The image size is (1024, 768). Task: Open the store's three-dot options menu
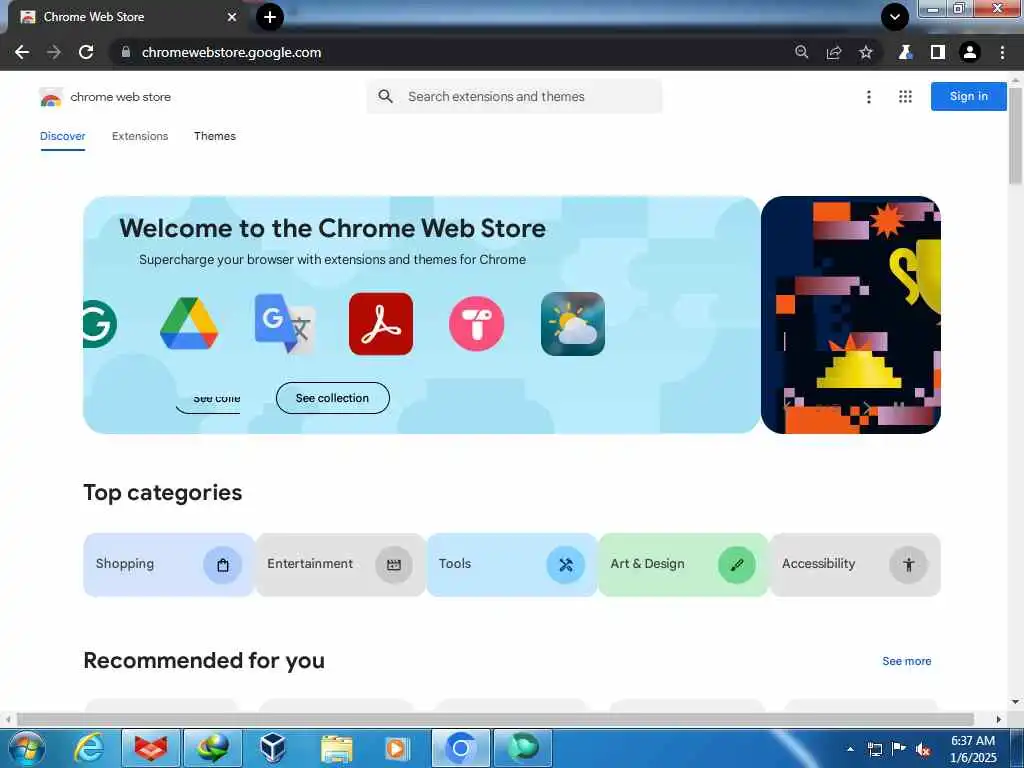[x=869, y=97]
